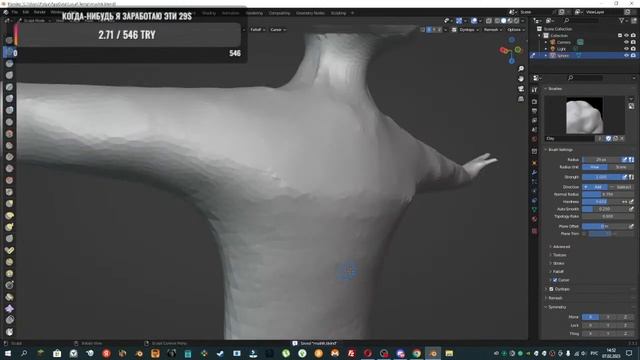640x360 pixels.
Task: Open the Falloff dropdown in header
Action: tap(258, 30)
